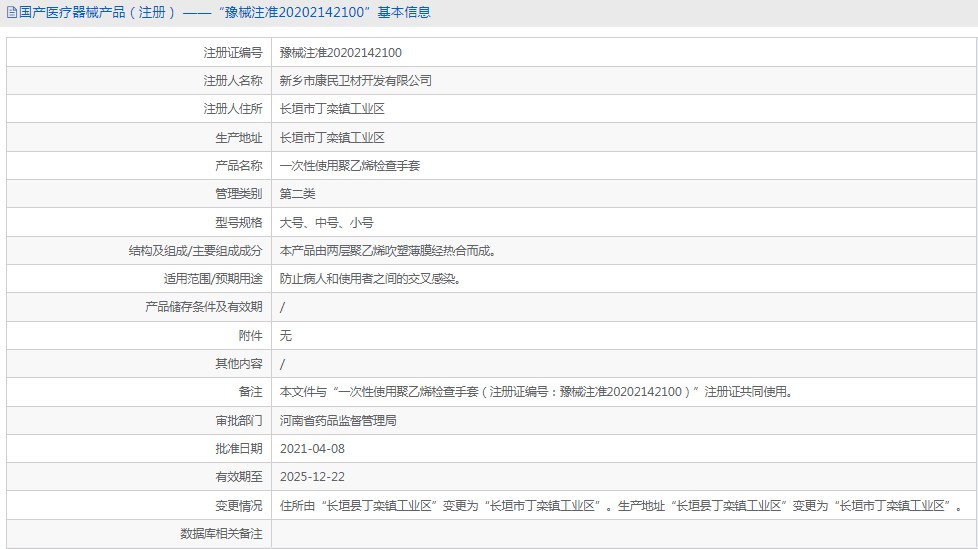978x549 pixels.
Task: Click the 备注 text starting with 本文件与
Action: [x=536, y=392]
